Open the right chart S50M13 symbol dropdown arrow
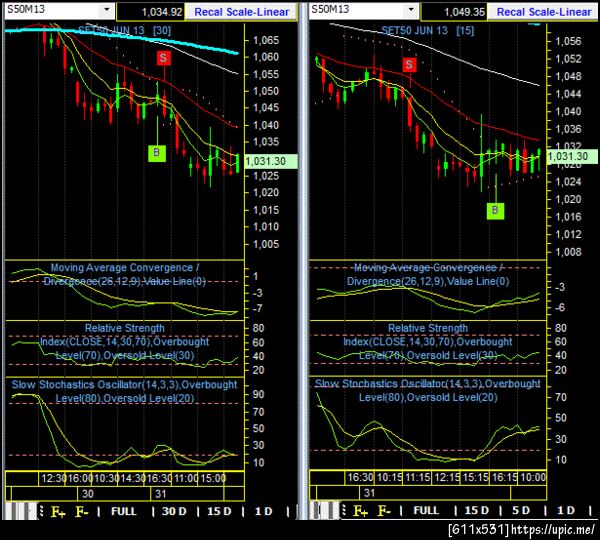The image size is (600, 540). 411,9
